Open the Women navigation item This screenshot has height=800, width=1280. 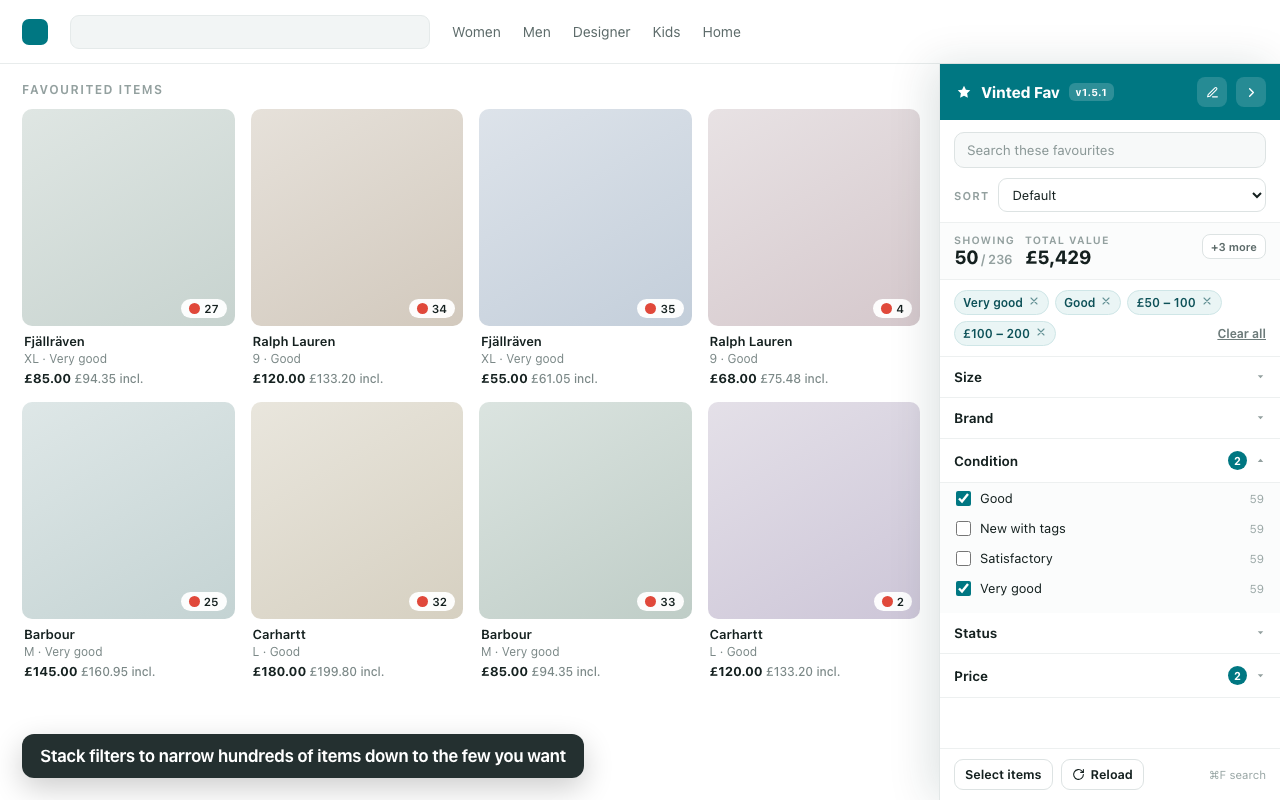coord(476,32)
